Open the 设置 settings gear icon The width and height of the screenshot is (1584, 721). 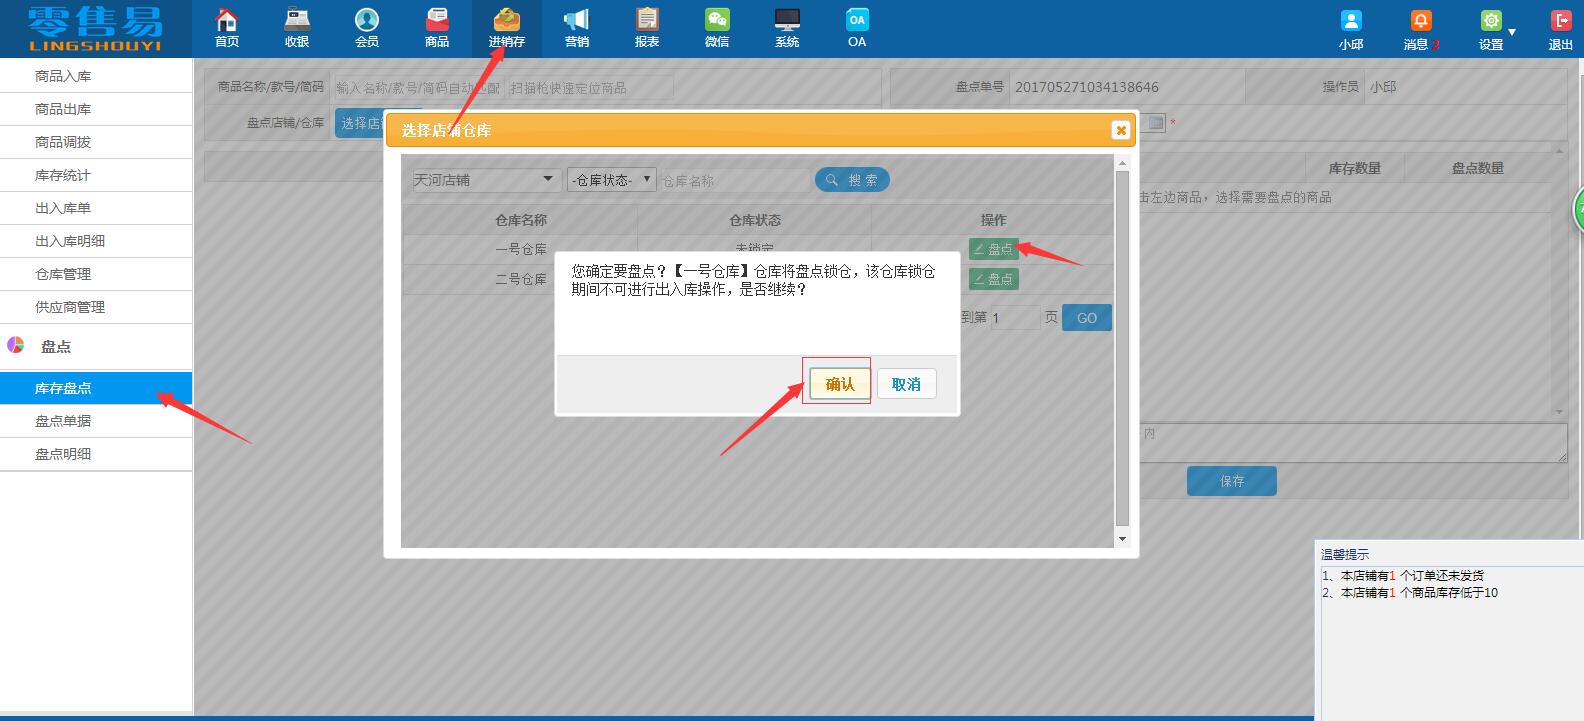pos(1491,21)
